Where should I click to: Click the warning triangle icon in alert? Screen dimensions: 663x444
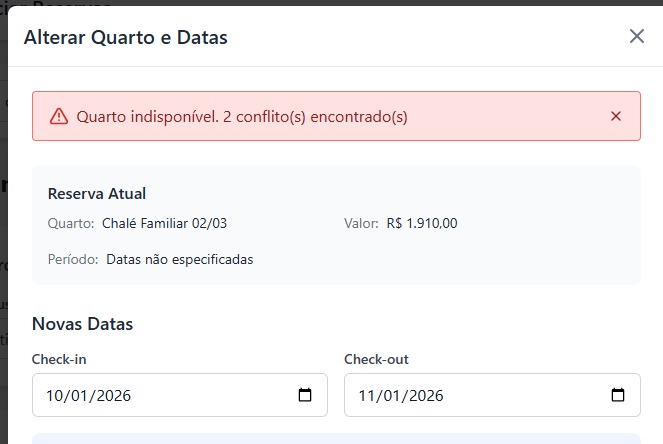pos(59,116)
